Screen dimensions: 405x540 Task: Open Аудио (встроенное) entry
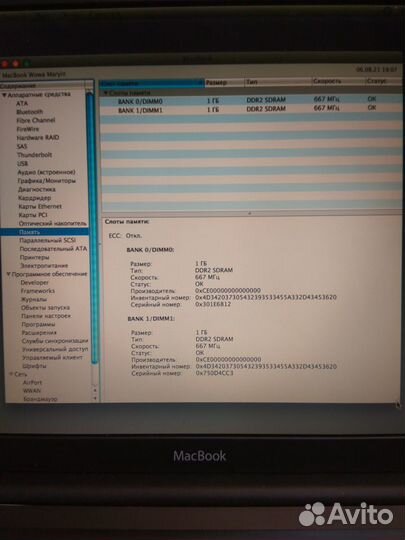tap(46, 172)
